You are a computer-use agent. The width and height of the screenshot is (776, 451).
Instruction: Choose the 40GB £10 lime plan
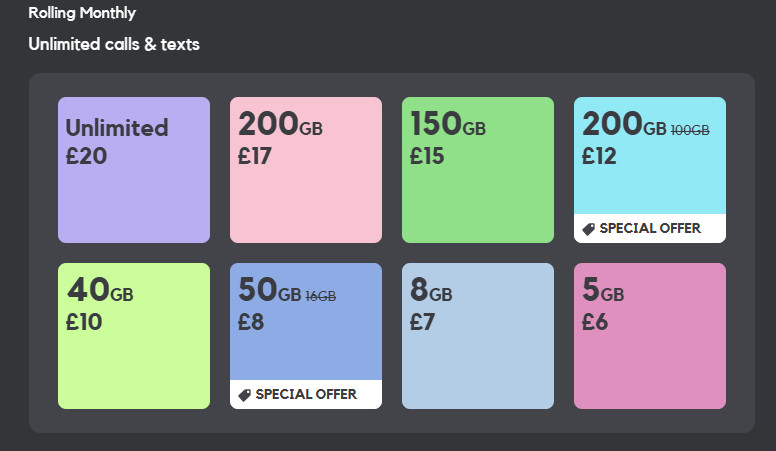(x=134, y=336)
